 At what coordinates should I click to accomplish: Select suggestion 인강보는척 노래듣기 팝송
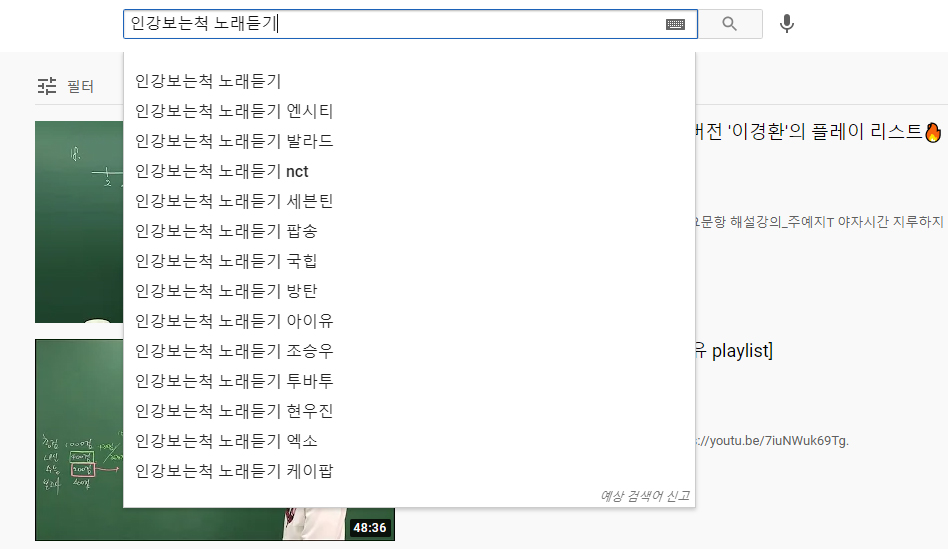click(x=409, y=231)
